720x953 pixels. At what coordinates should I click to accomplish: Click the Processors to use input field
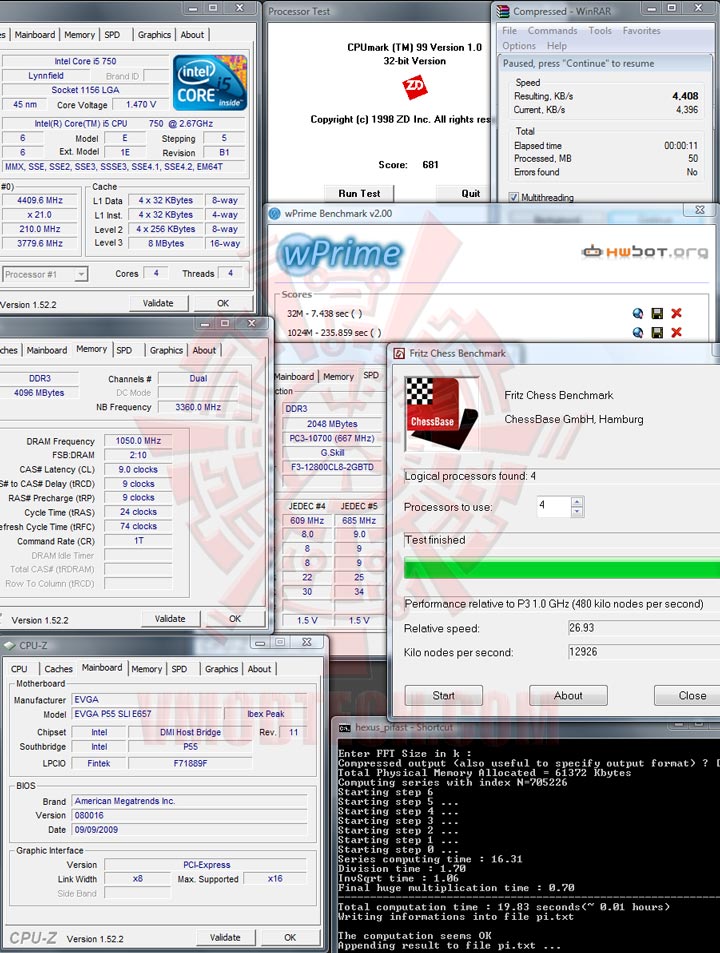pyautogui.click(x=554, y=506)
